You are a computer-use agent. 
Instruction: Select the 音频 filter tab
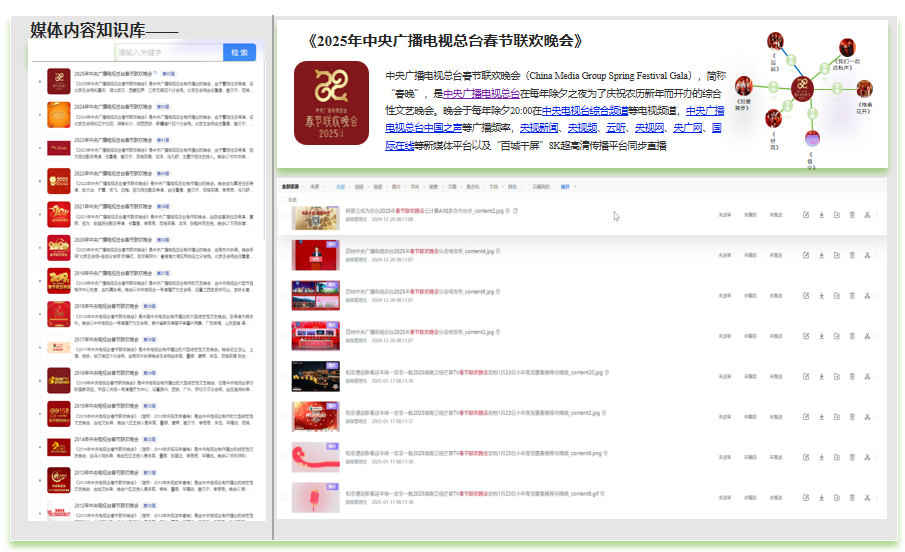[x=377, y=187]
